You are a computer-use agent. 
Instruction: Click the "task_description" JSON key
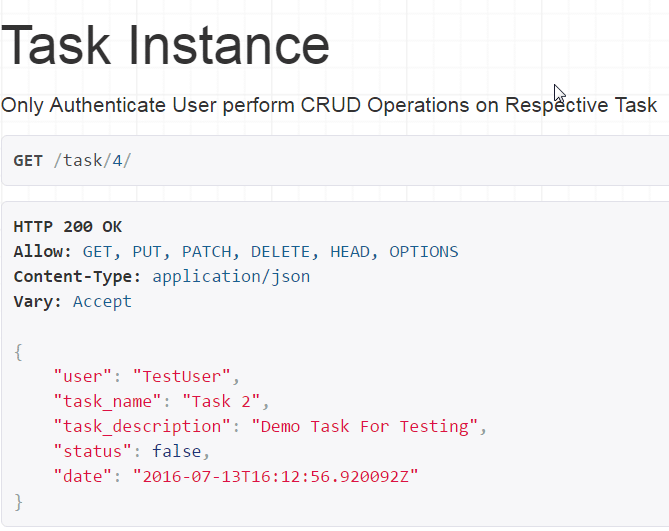[x=142, y=427]
